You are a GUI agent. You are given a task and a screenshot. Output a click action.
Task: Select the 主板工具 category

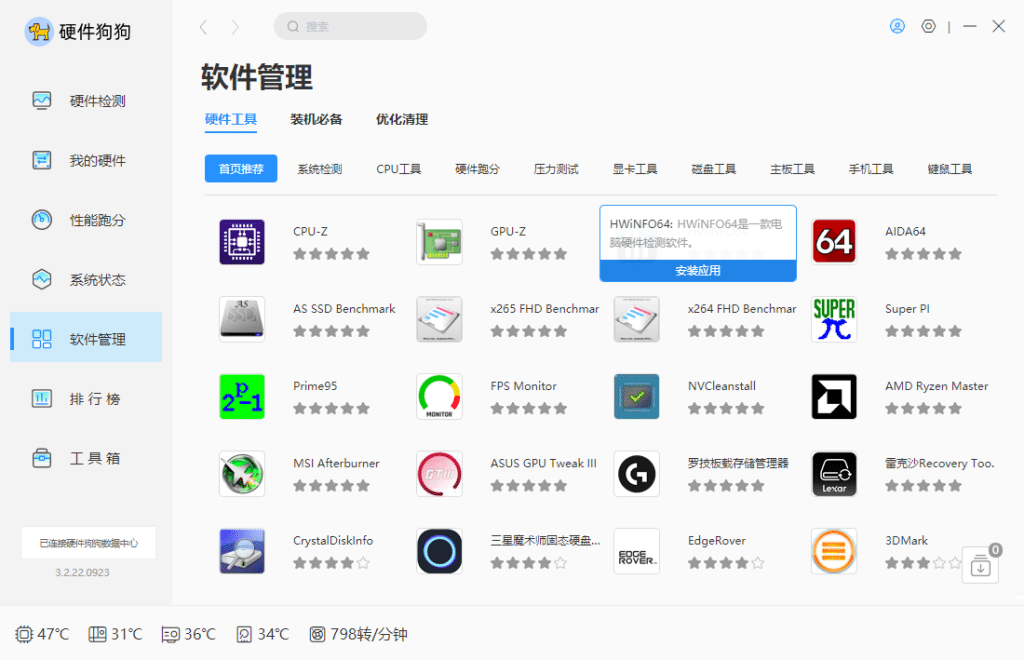click(792, 169)
